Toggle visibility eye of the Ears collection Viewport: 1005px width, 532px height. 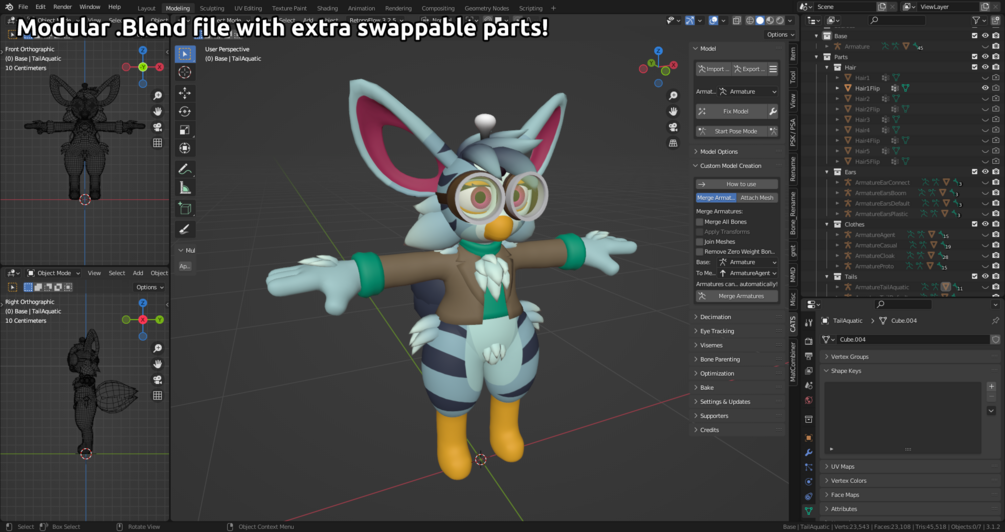pyautogui.click(x=985, y=172)
